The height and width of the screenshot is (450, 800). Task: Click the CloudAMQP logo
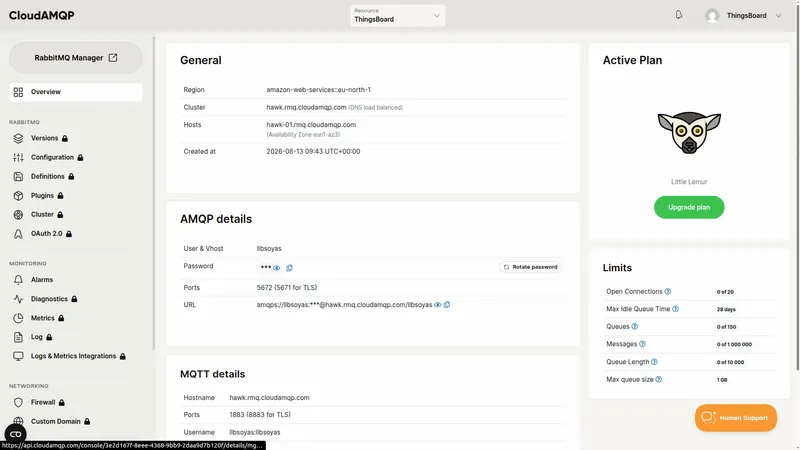click(41, 15)
